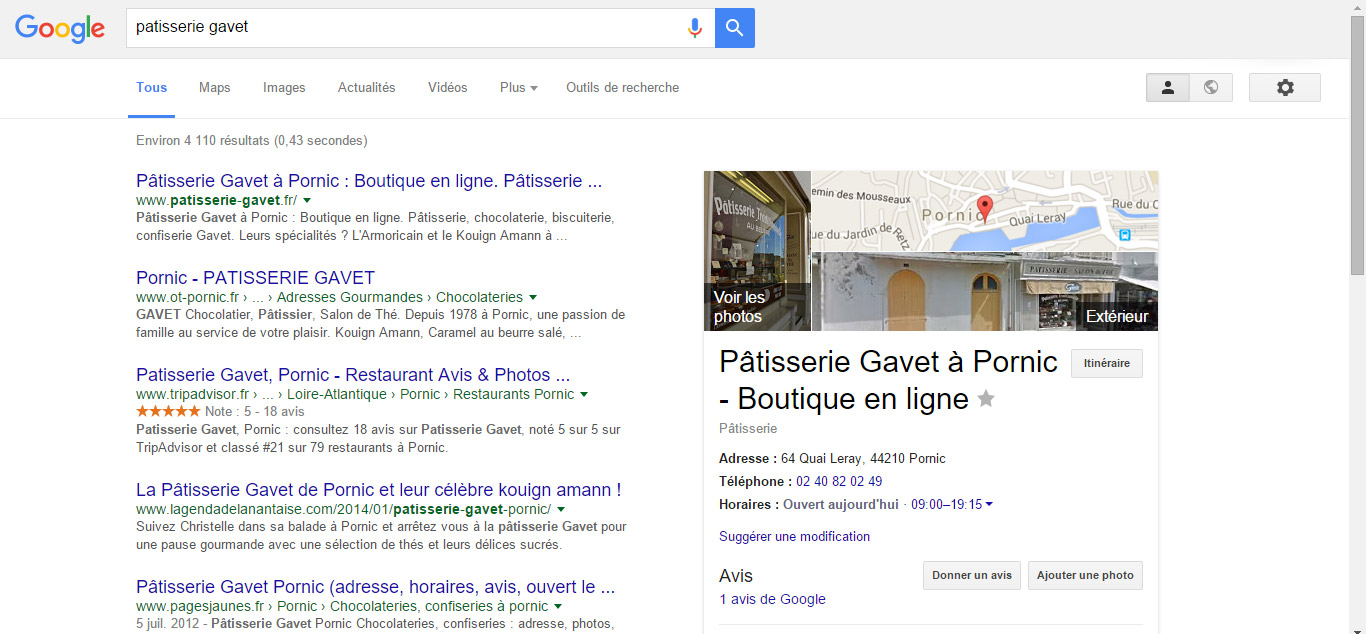Click the blue transit icon on map
The height and width of the screenshot is (634, 1366).
[1125, 235]
